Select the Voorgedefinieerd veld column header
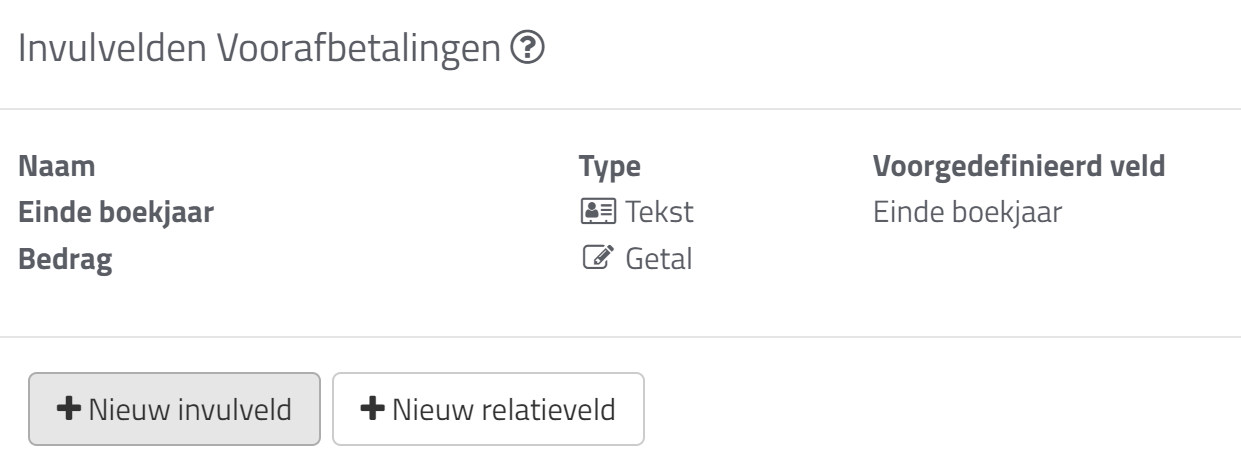The image size is (1241, 461). click(x=1020, y=166)
